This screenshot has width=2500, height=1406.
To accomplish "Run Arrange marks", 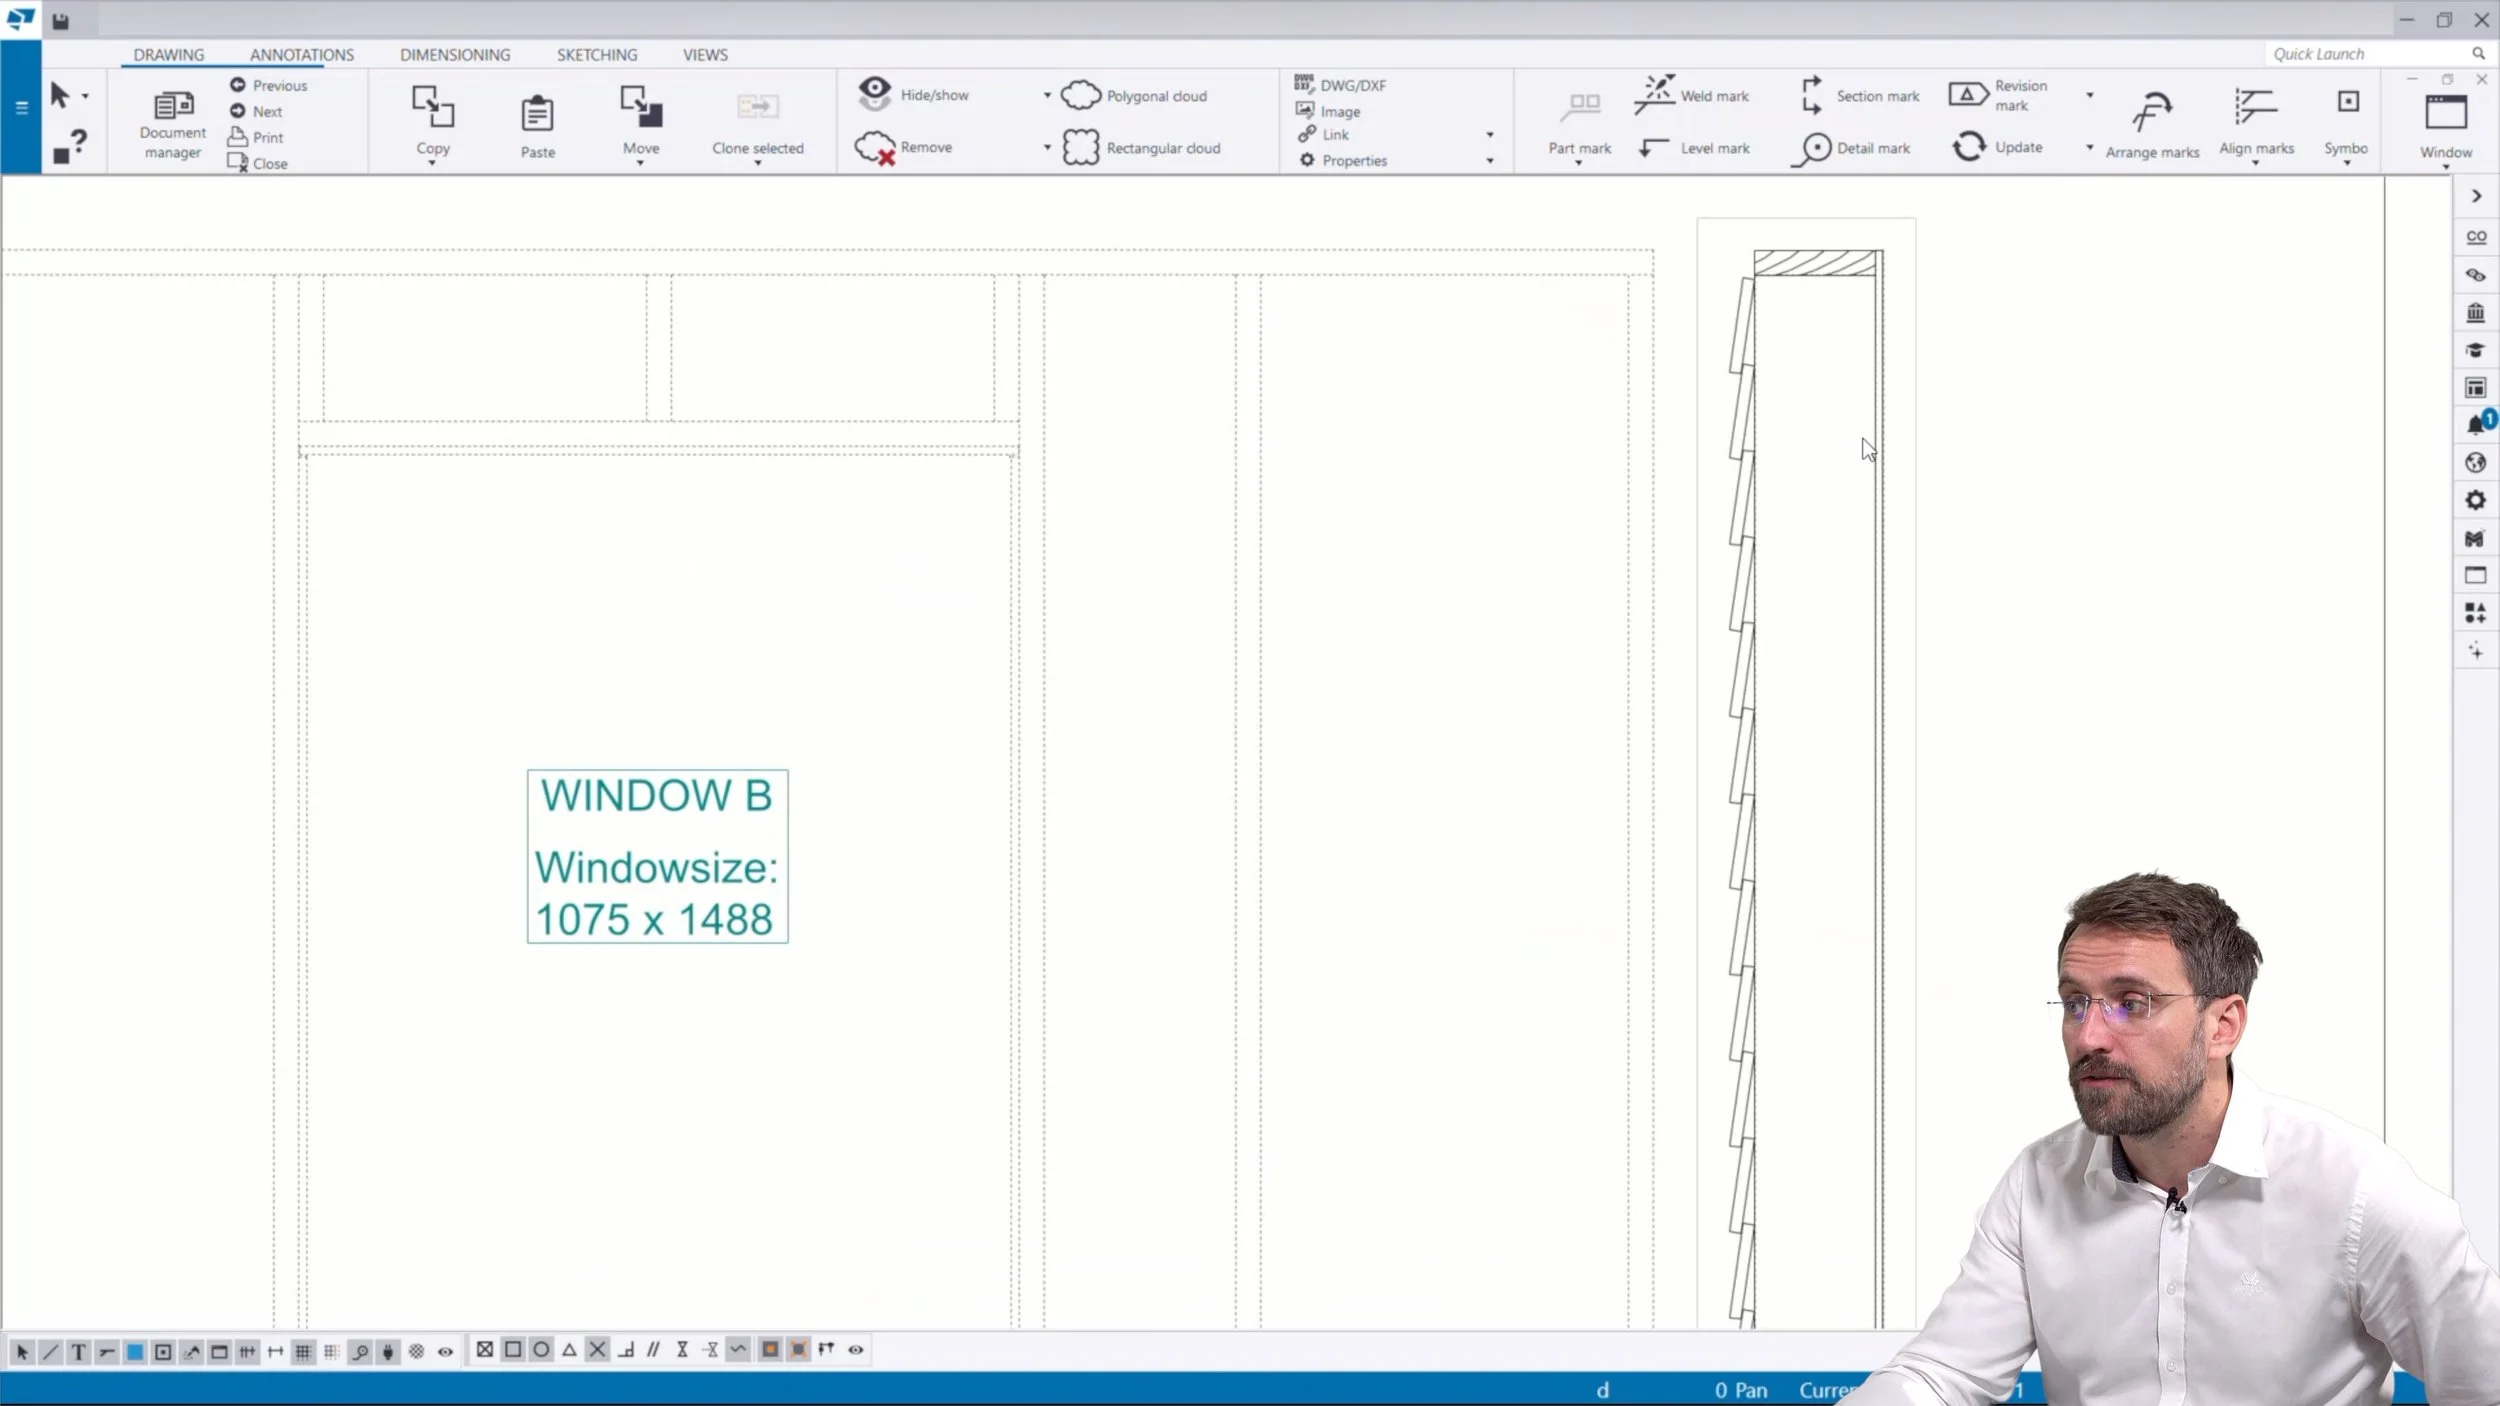I will pos(2152,123).
